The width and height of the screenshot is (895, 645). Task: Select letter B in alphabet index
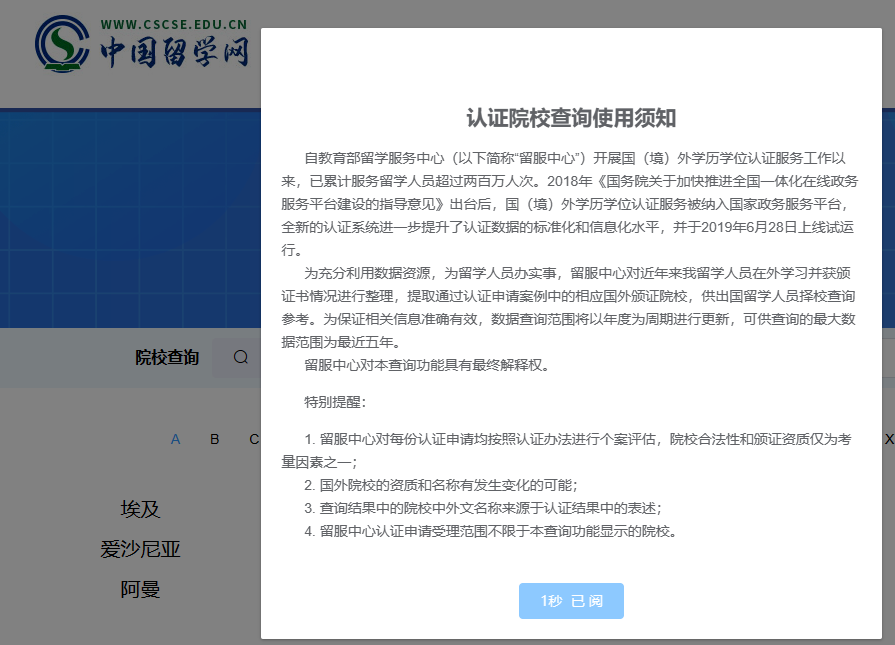pos(215,439)
